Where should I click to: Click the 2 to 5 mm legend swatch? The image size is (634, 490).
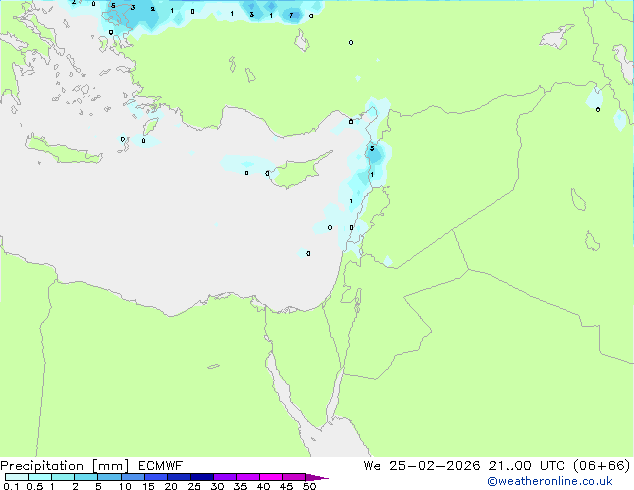coord(86,477)
